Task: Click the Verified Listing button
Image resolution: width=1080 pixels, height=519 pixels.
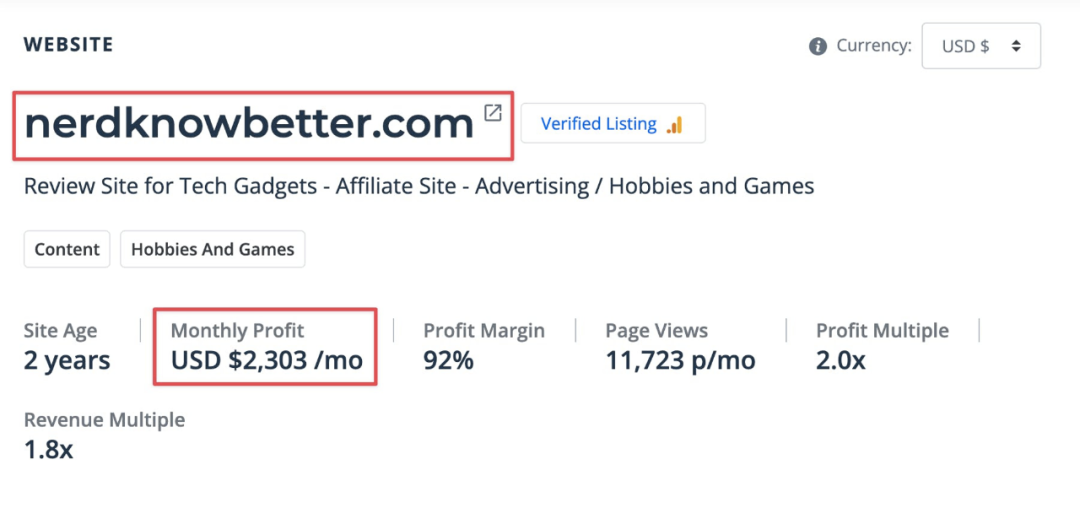Action: 612,124
